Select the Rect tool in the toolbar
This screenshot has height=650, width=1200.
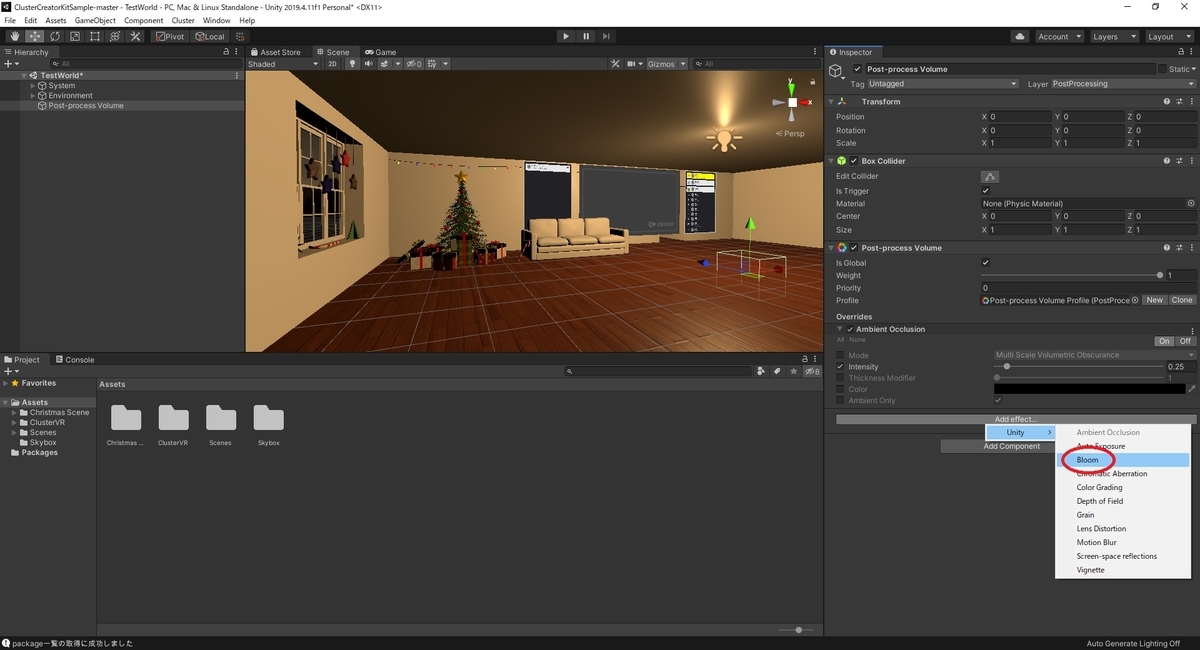[94, 36]
